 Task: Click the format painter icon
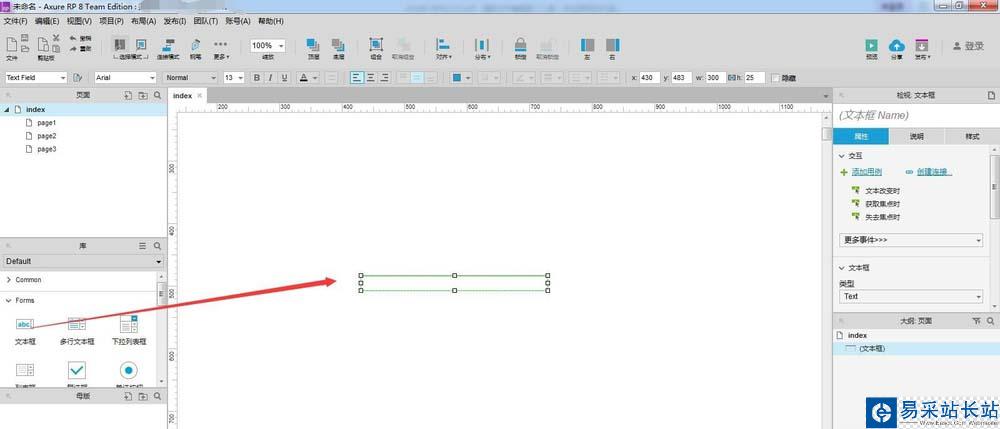click(78, 78)
